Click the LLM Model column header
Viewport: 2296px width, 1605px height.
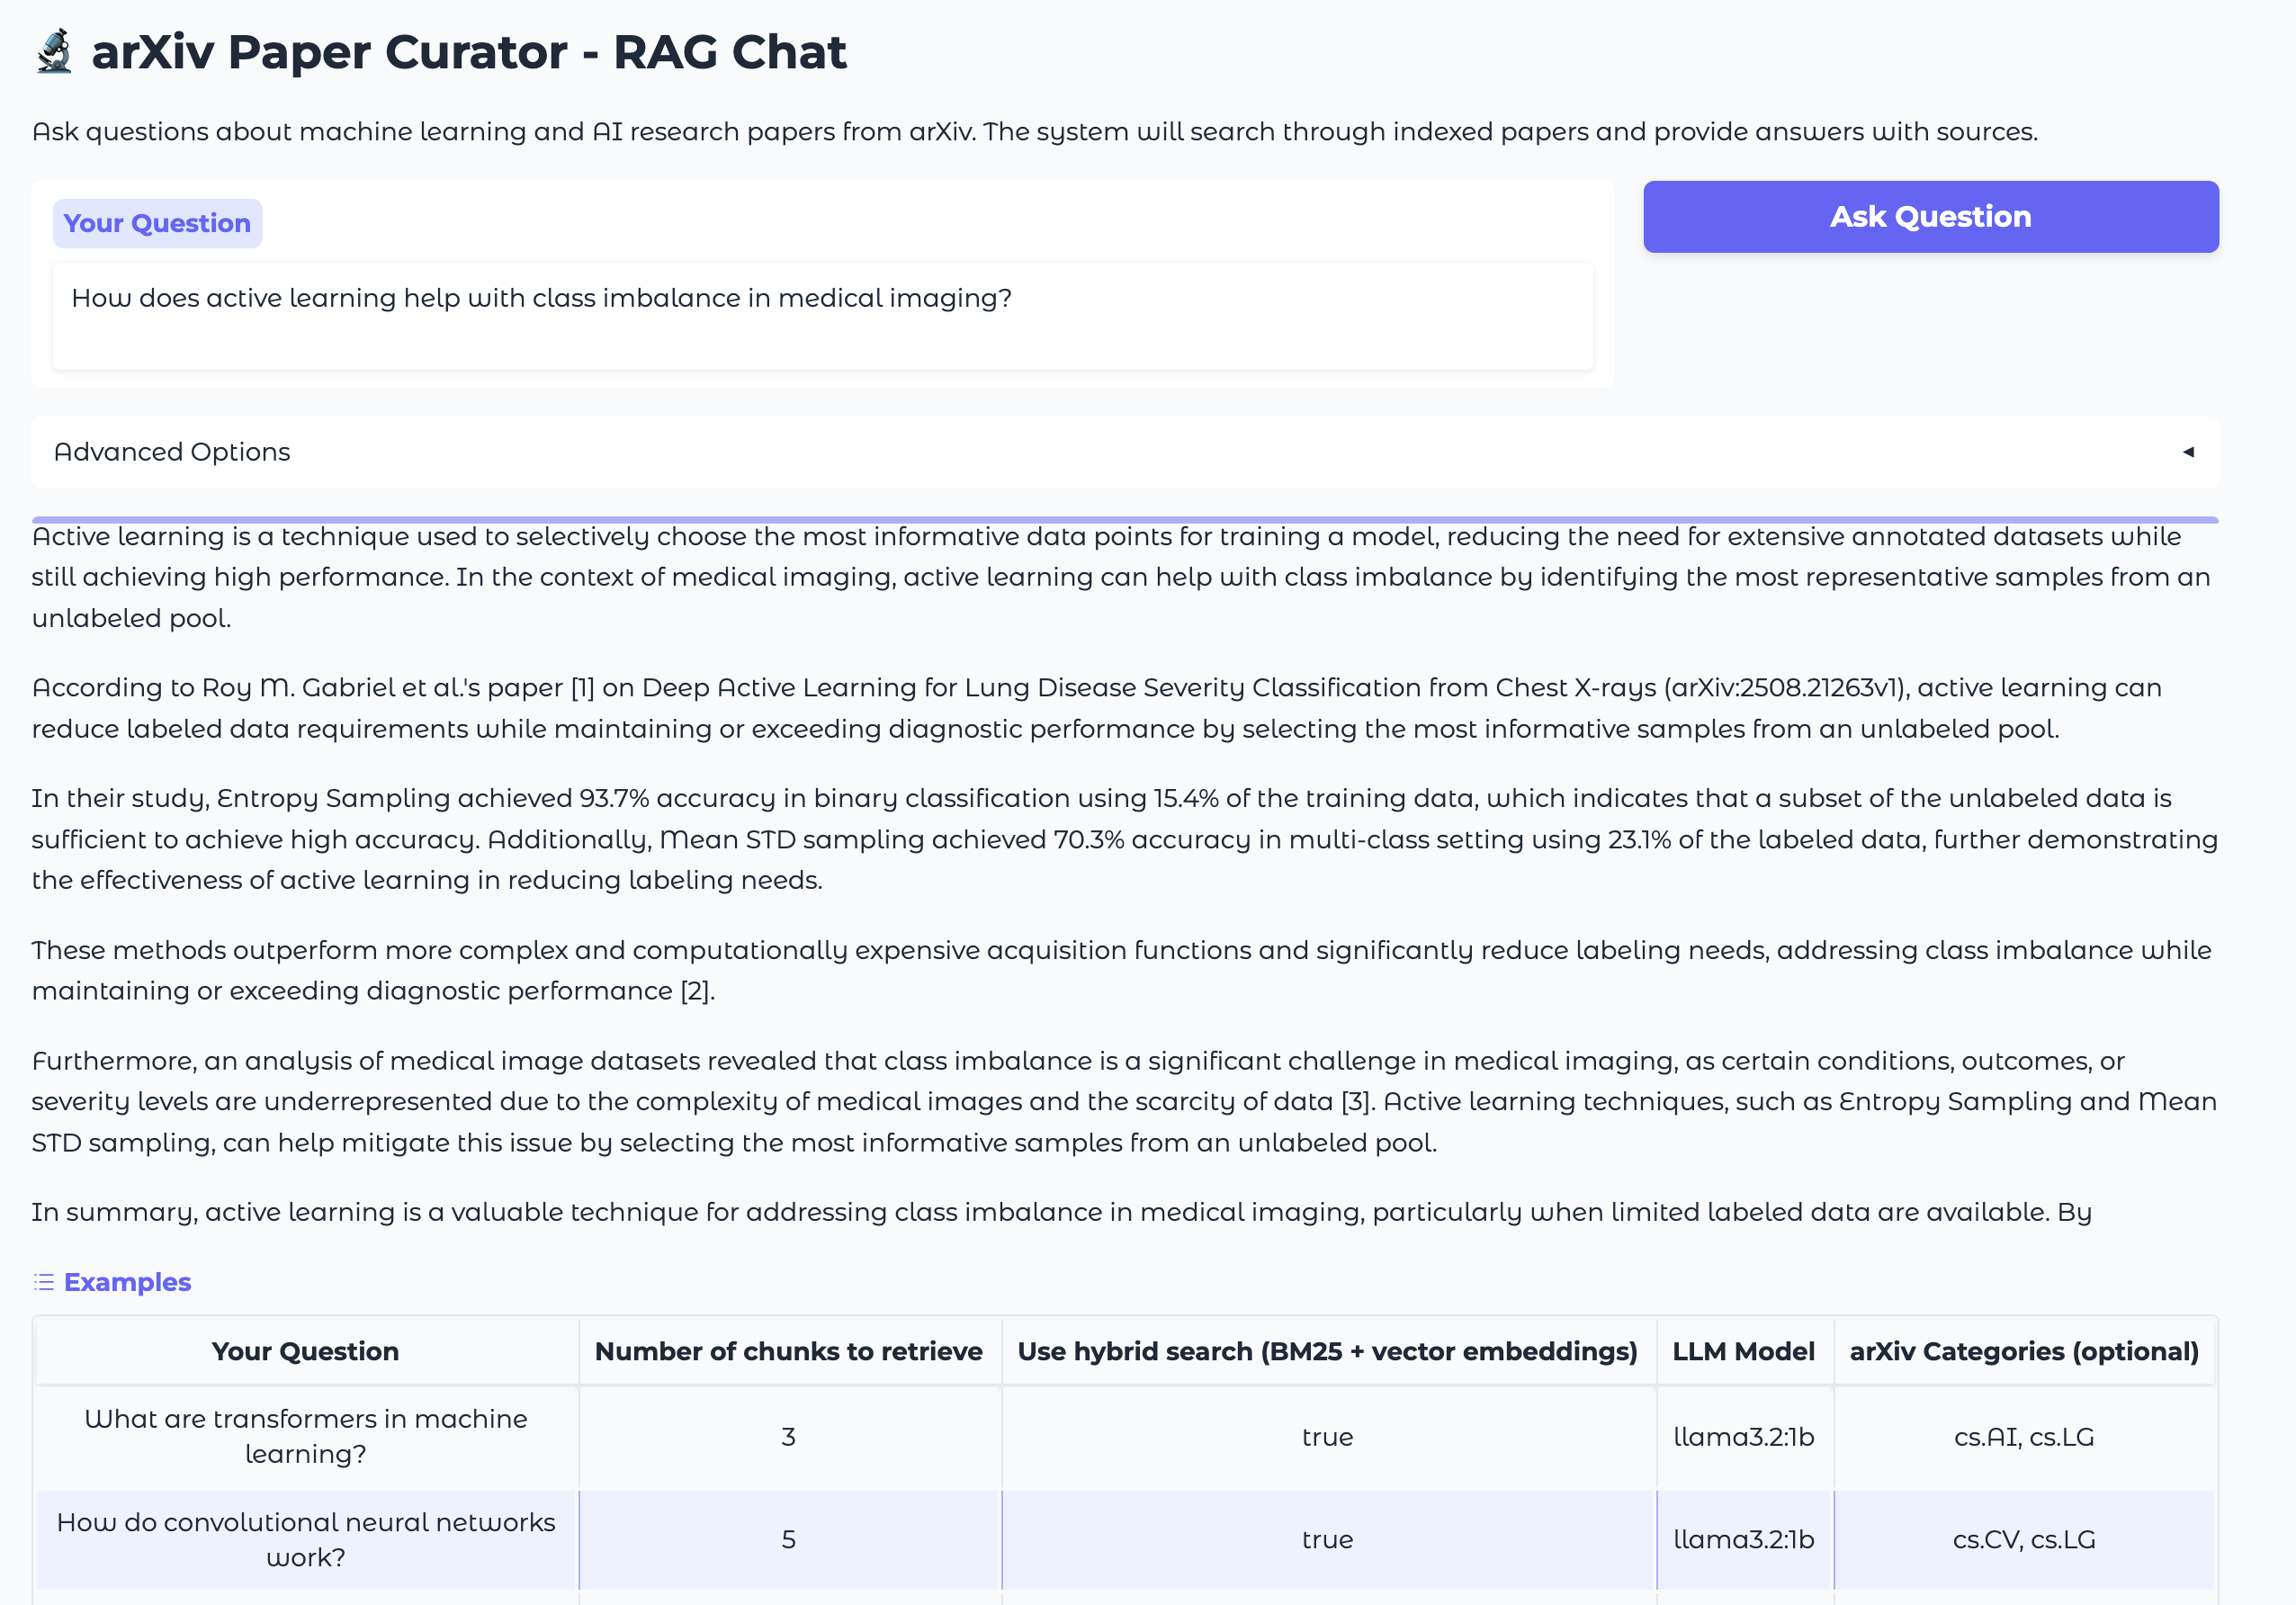pyautogui.click(x=1743, y=1351)
